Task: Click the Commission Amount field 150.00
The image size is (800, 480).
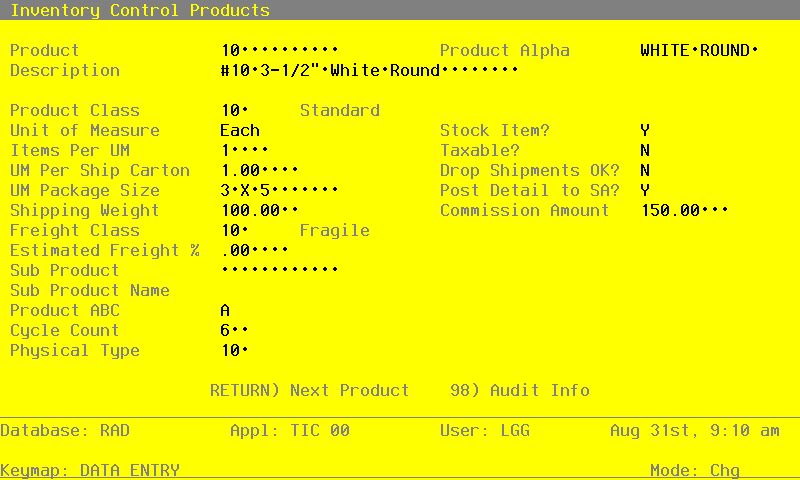Action: pyautogui.click(x=684, y=210)
